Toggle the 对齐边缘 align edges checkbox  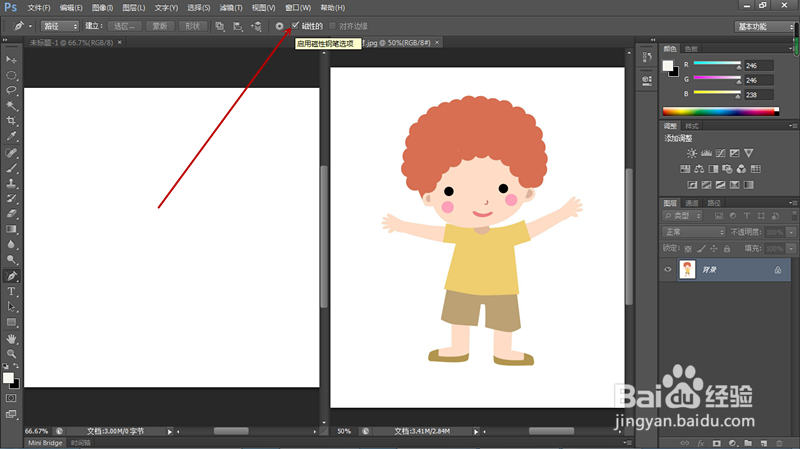333,26
